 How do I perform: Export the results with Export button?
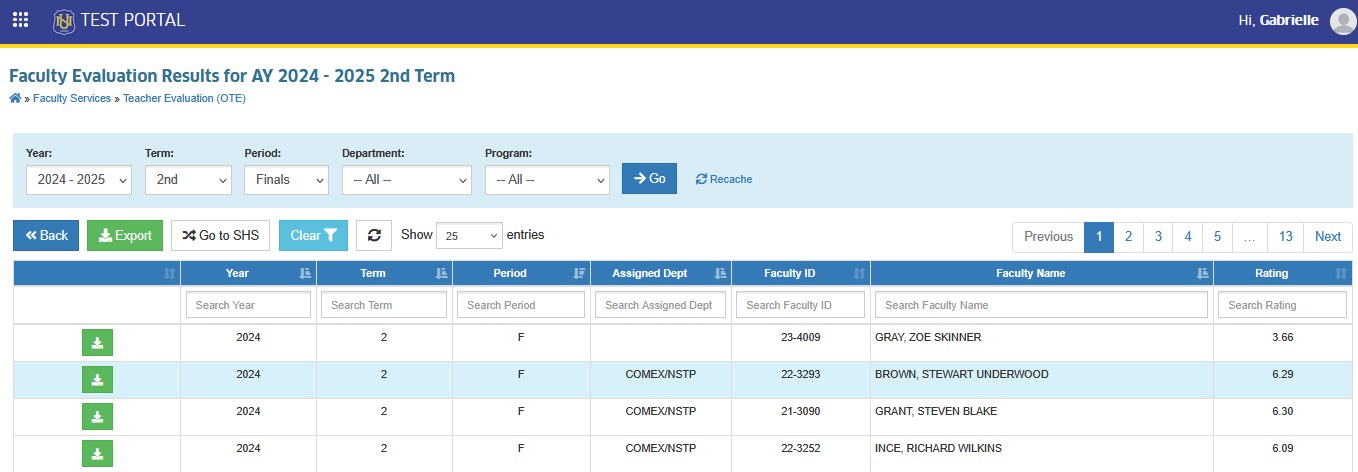point(125,236)
